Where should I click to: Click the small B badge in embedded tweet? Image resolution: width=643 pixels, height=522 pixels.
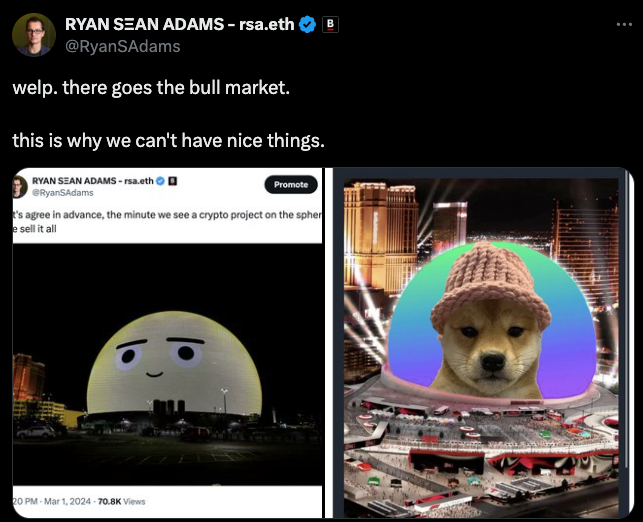coord(173,181)
